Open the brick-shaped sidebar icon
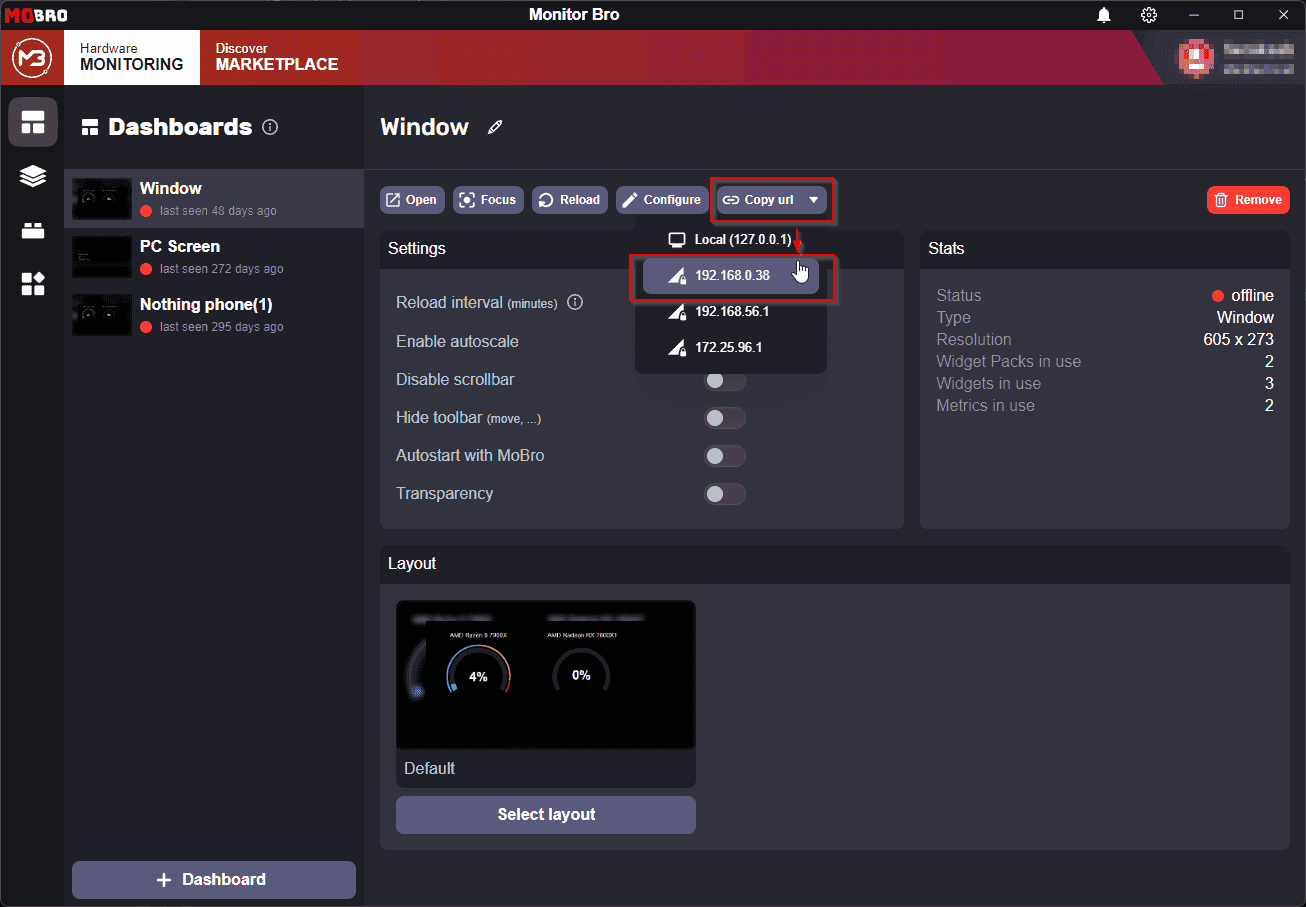 pos(33,231)
